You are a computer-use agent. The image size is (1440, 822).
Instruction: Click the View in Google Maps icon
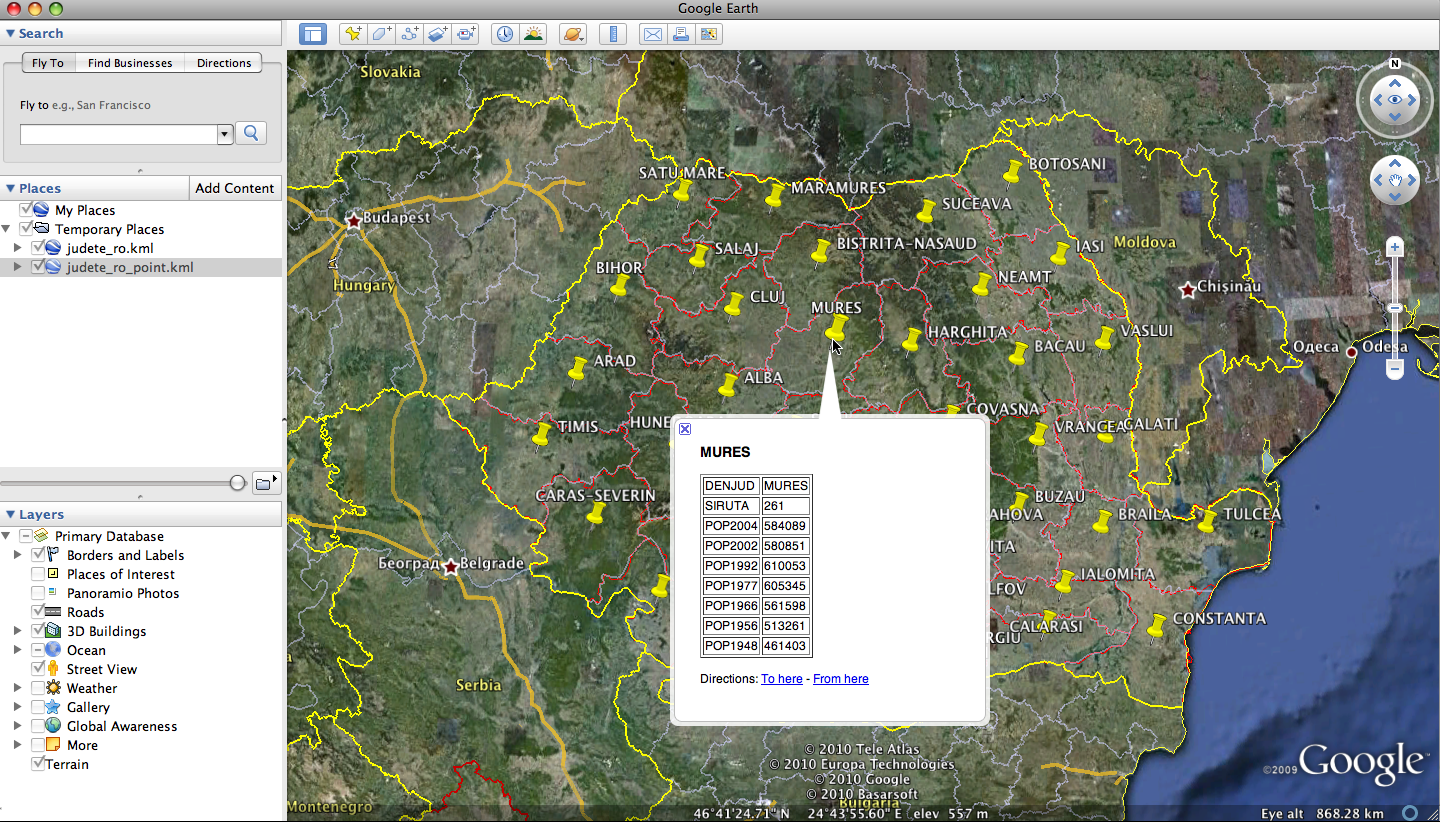709,34
